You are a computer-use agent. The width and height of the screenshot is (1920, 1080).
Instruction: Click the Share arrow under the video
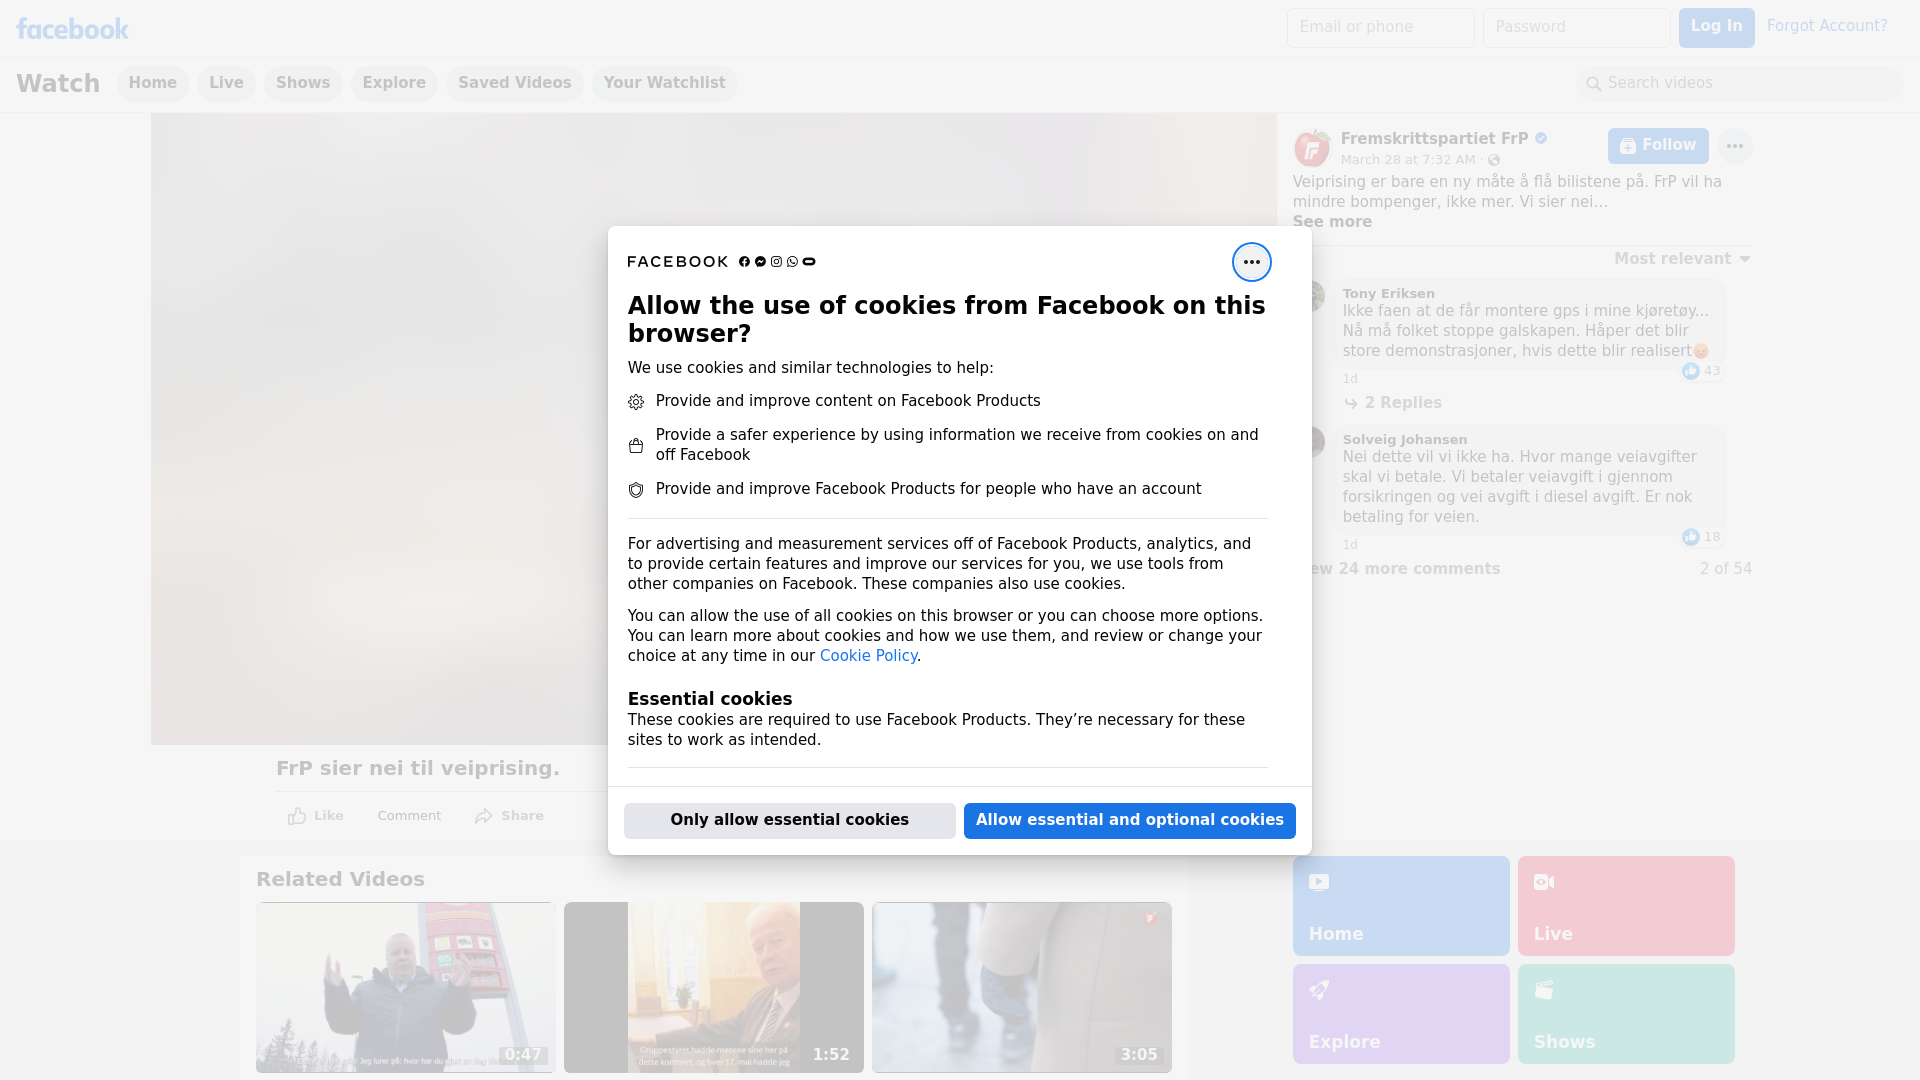pyautogui.click(x=509, y=816)
